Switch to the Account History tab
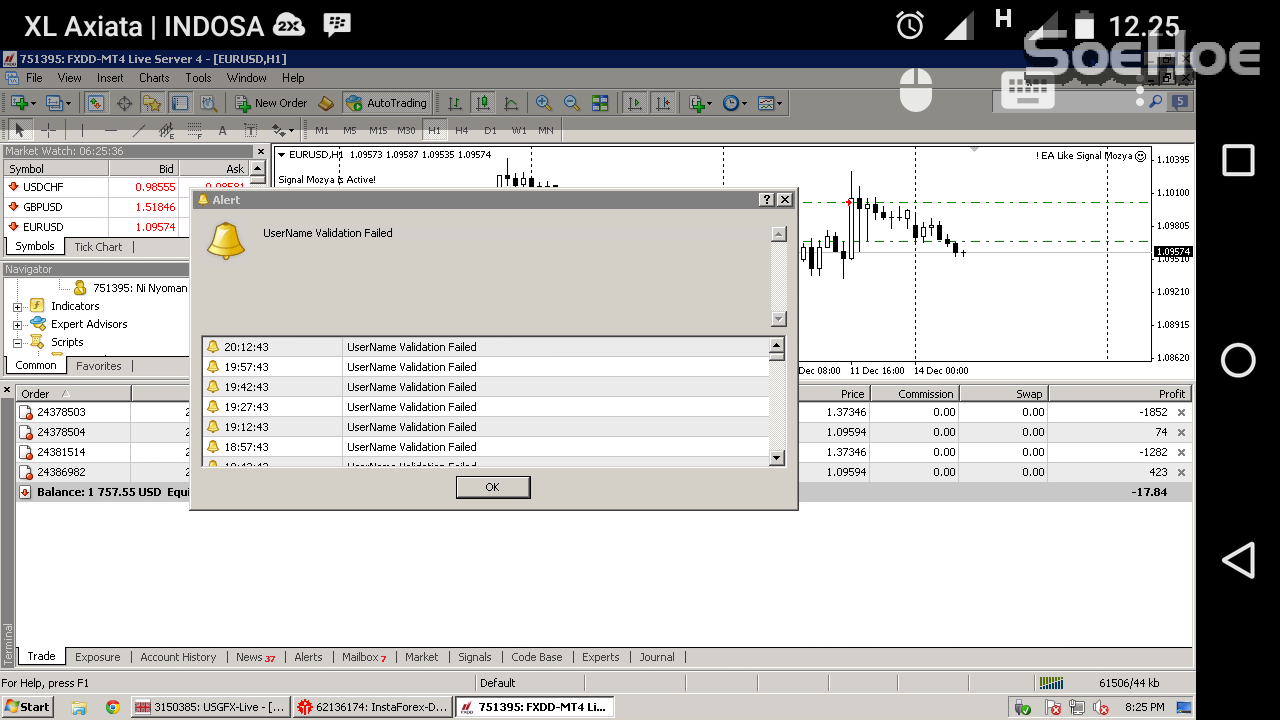 (x=178, y=657)
